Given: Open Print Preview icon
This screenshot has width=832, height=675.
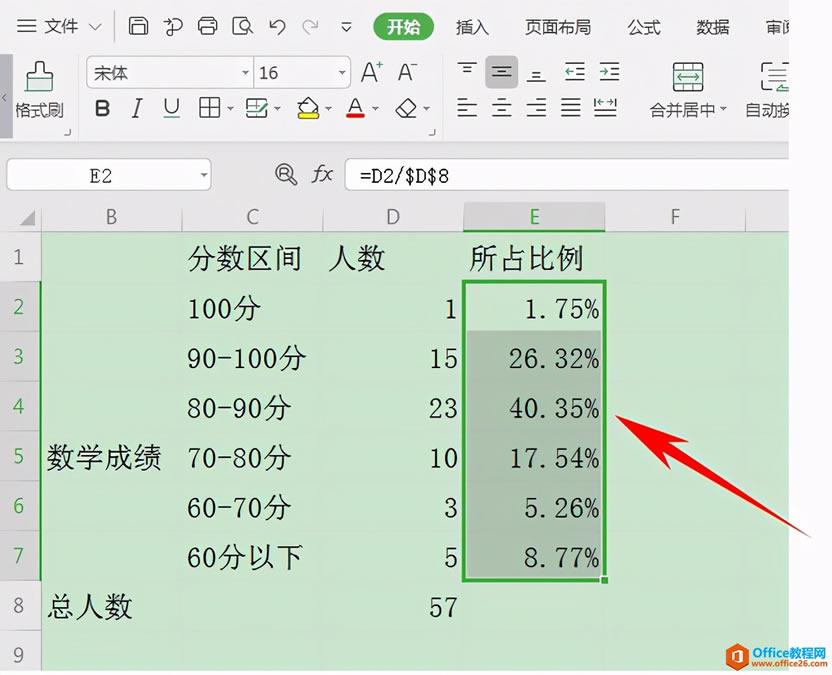Looking at the screenshot, I should point(242,25).
